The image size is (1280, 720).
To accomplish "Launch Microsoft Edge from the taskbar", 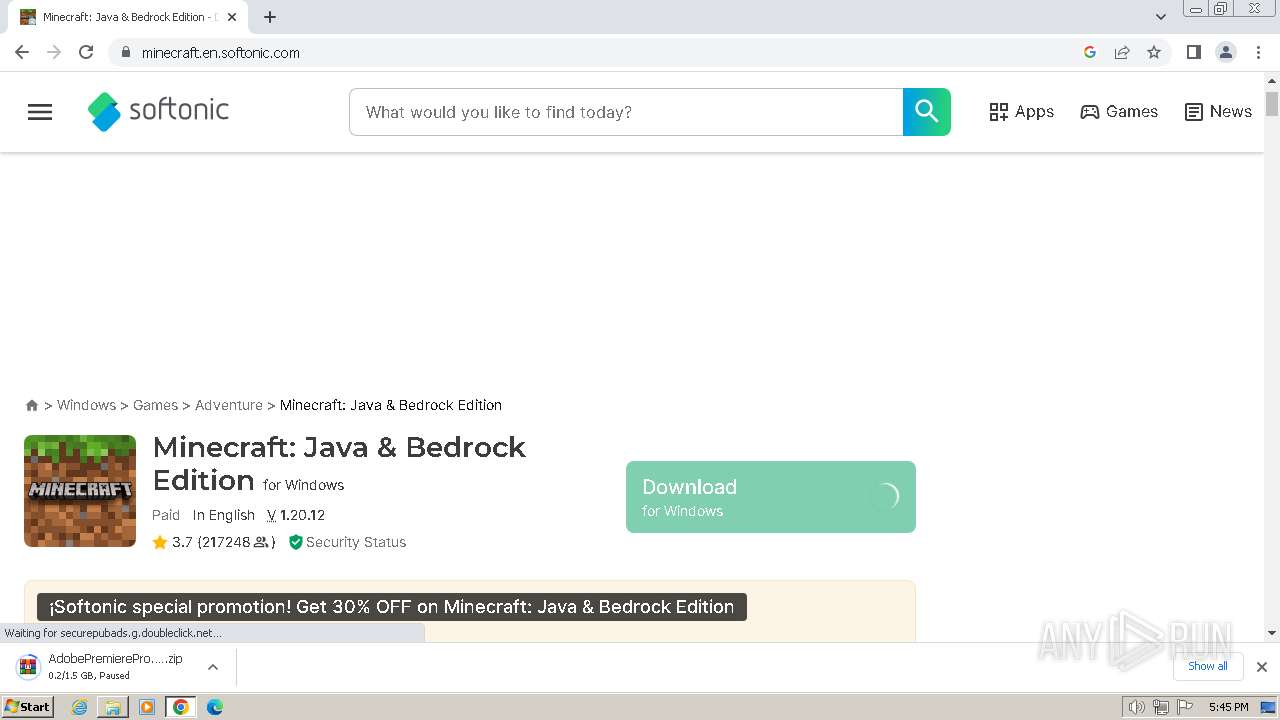I will point(215,707).
